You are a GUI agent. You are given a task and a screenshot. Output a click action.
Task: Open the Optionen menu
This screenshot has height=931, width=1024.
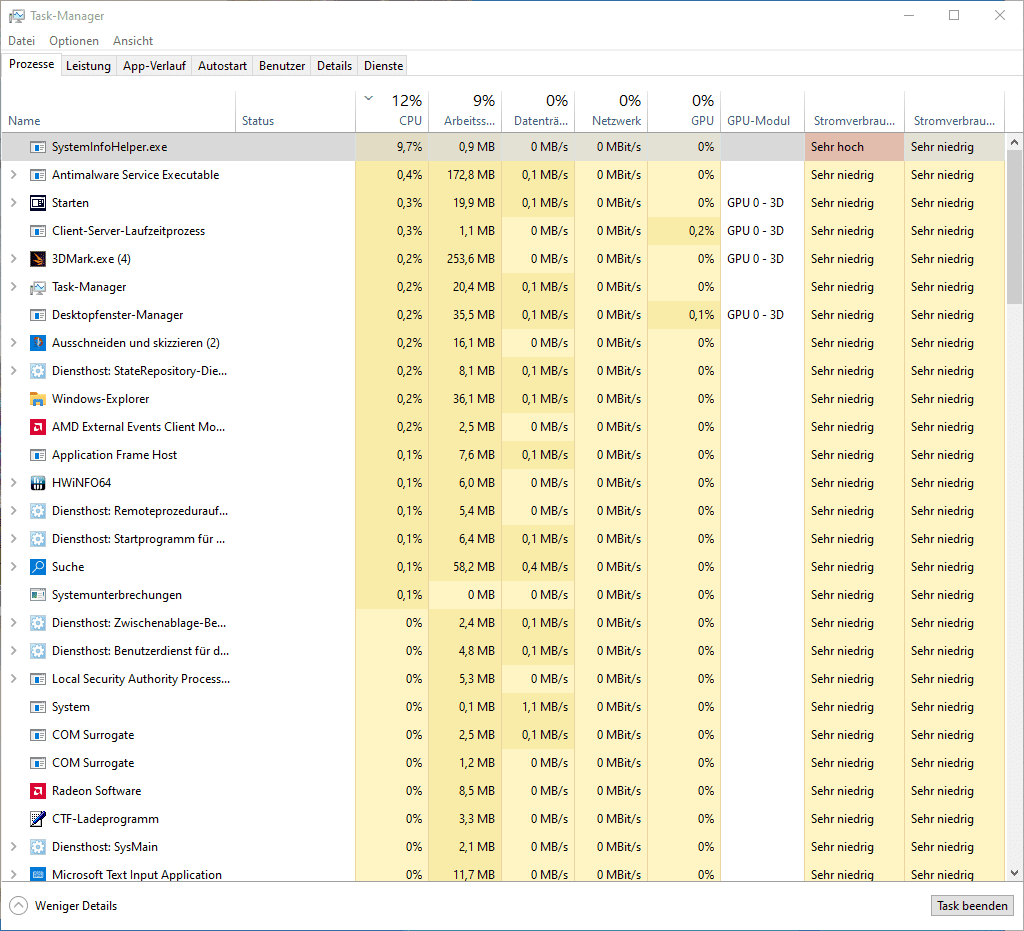tap(74, 41)
